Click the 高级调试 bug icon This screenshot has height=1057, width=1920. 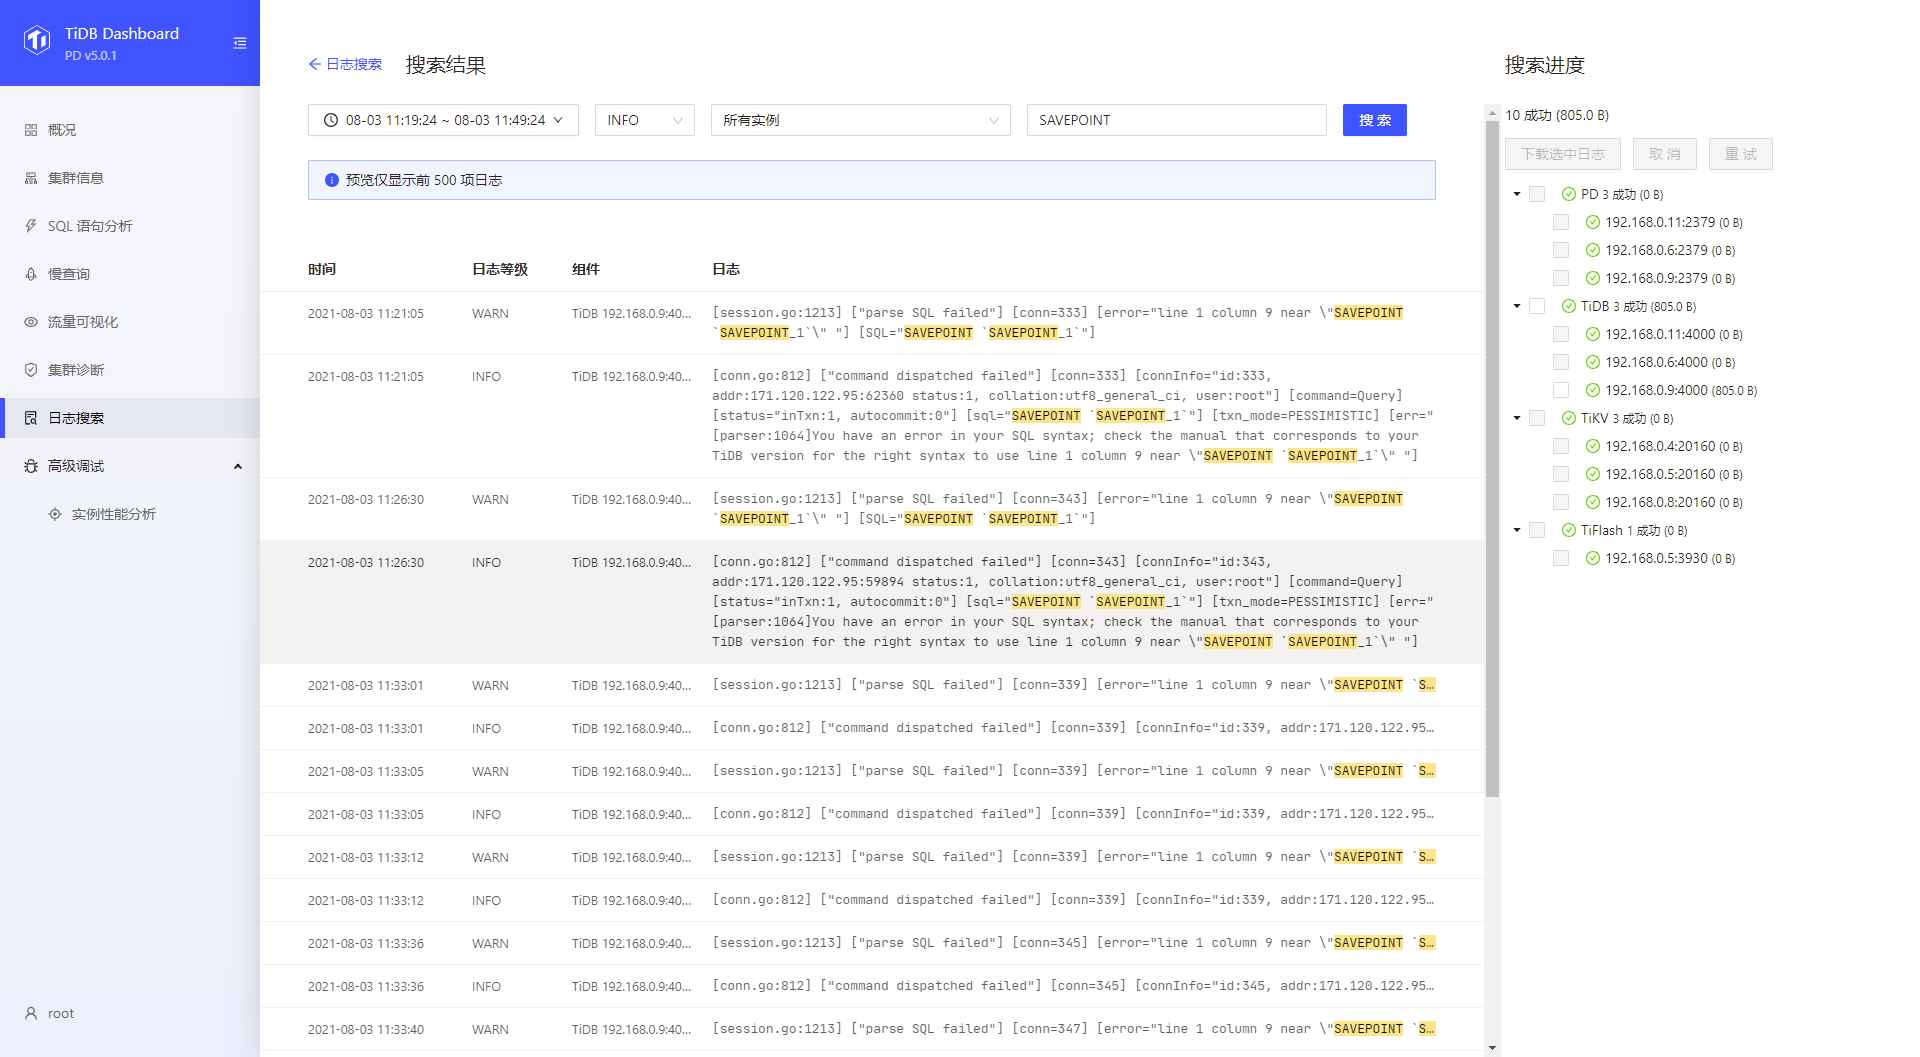(31, 466)
